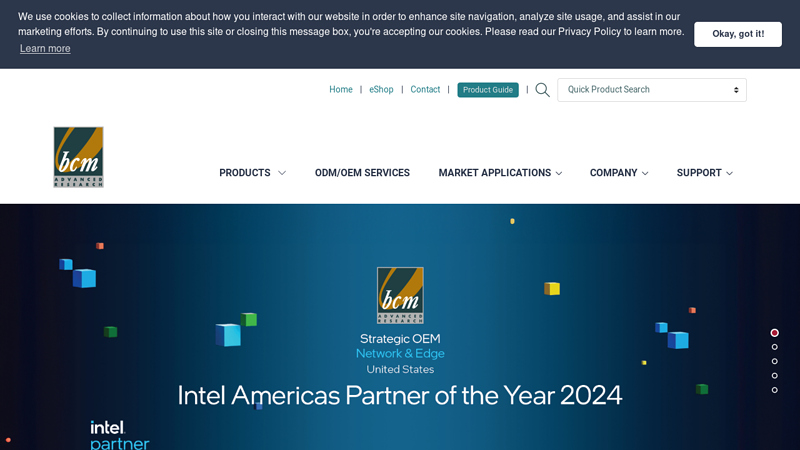Click the United States text
This screenshot has height=450, width=800.
[400, 369]
